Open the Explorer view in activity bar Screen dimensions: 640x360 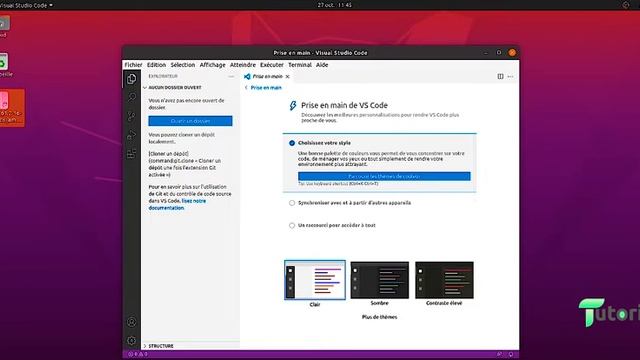(131, 78)
